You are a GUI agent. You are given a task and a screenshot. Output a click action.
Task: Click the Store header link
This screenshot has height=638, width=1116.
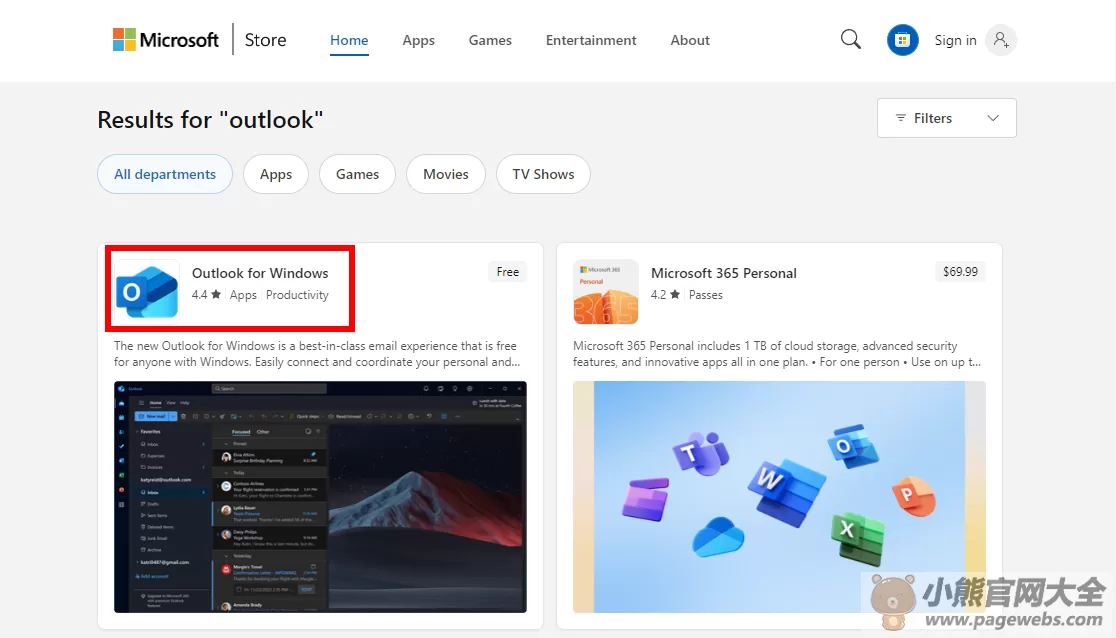pos(265,40)
